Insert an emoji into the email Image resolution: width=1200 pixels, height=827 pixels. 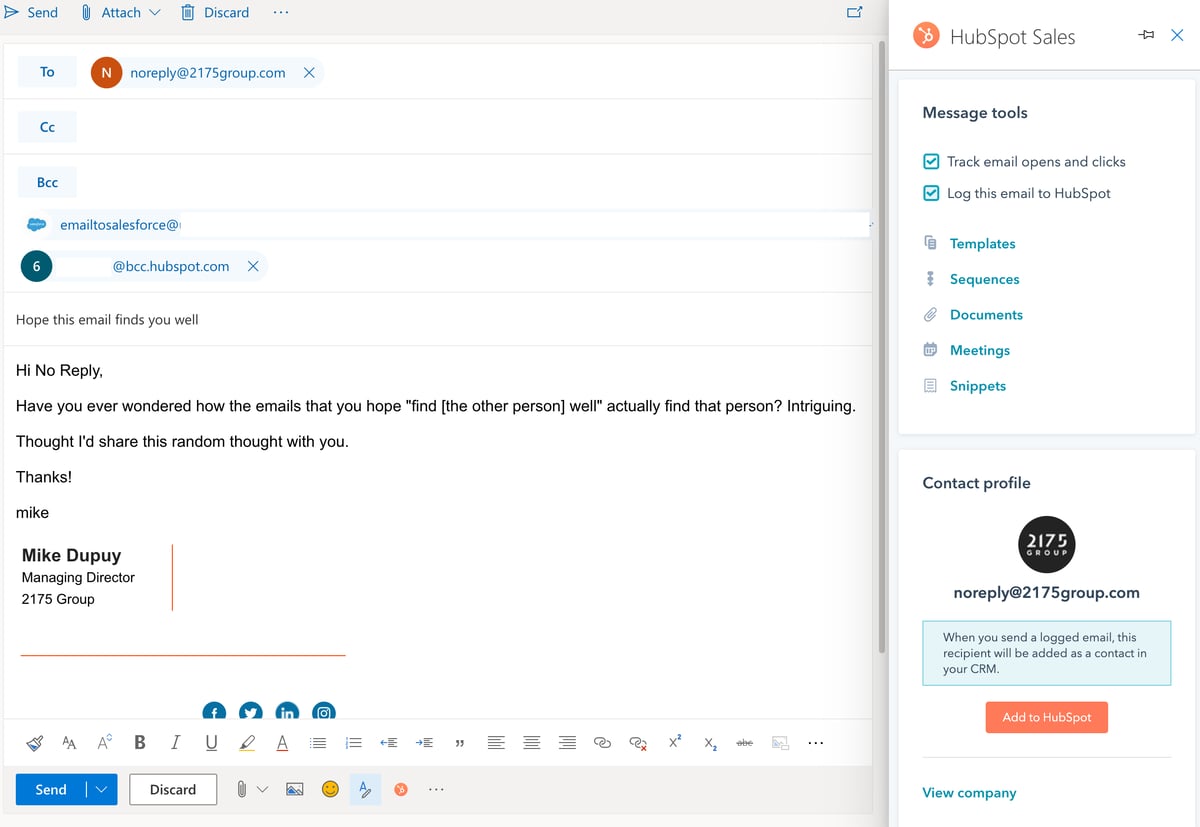pos(329,789)
